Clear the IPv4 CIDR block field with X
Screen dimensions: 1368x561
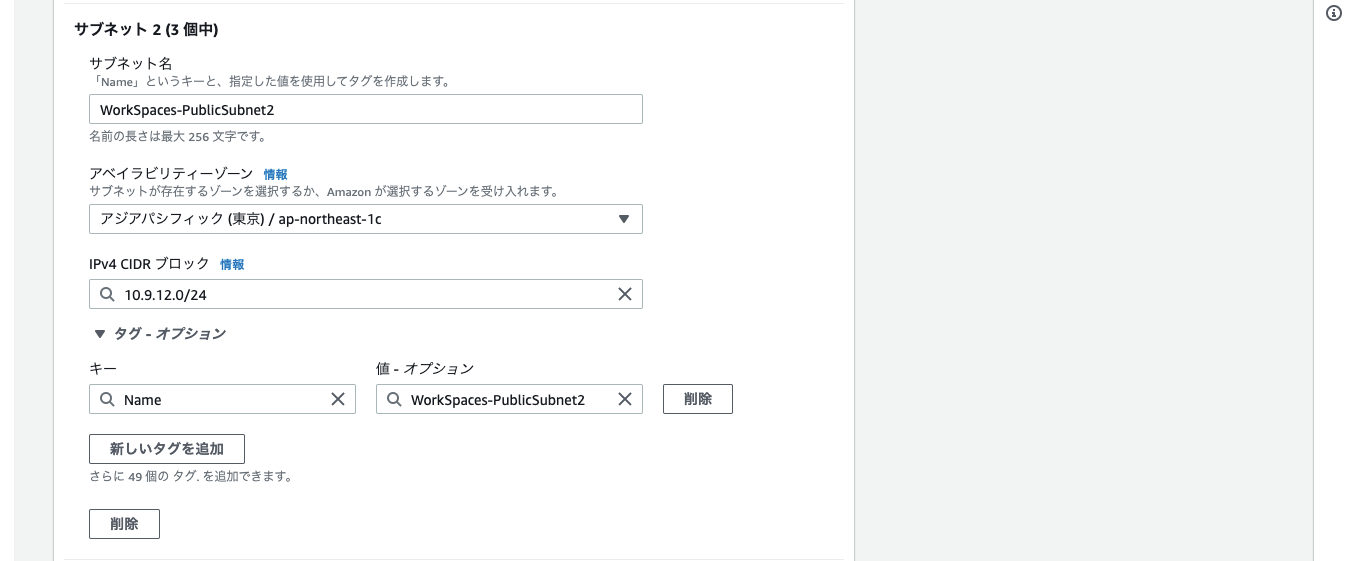pyautogui.click(x=625, y=294)
